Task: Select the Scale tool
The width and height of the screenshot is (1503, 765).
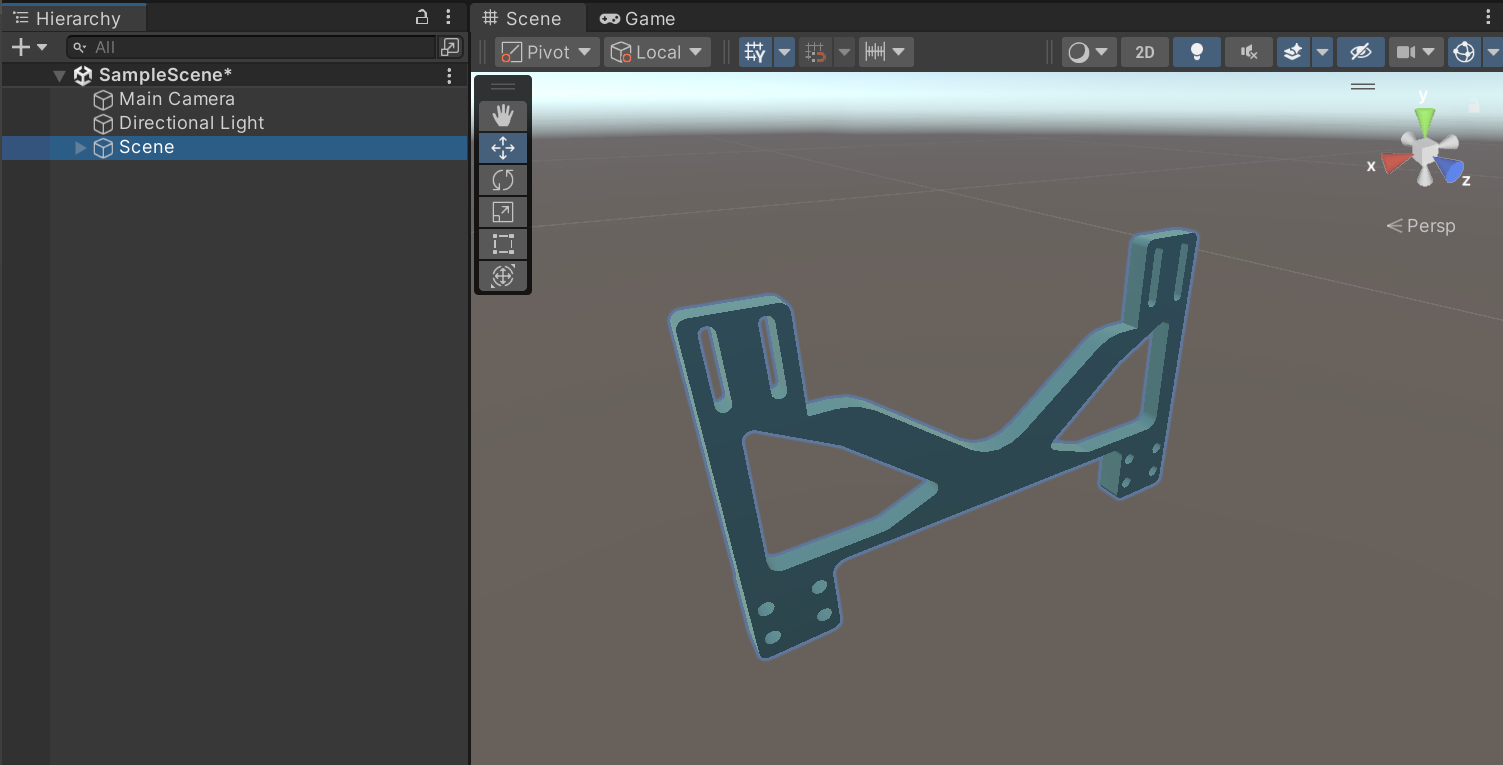Action: [x=503, y=212]
